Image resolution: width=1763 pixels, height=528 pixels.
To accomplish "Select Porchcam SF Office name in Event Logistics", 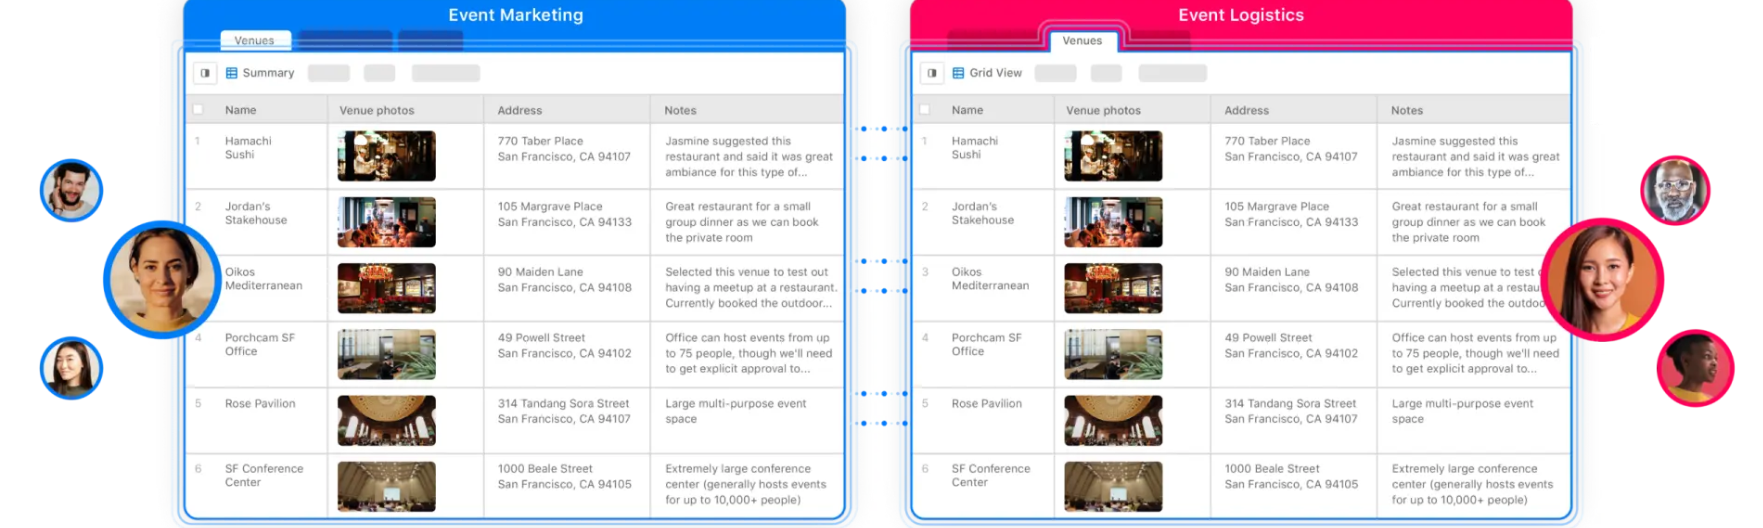I will pyautogui.click(x=987, y=345).
